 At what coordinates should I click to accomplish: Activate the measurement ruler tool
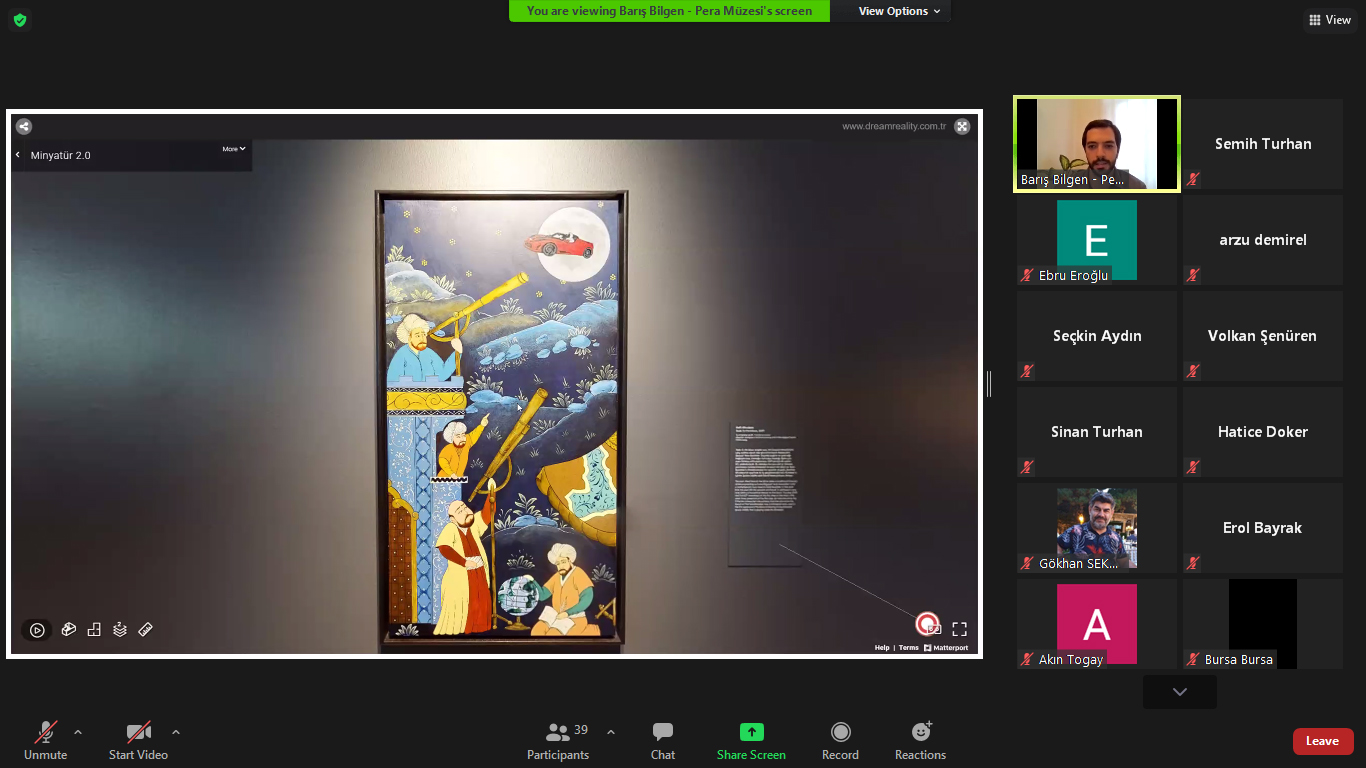pos(145,630)
